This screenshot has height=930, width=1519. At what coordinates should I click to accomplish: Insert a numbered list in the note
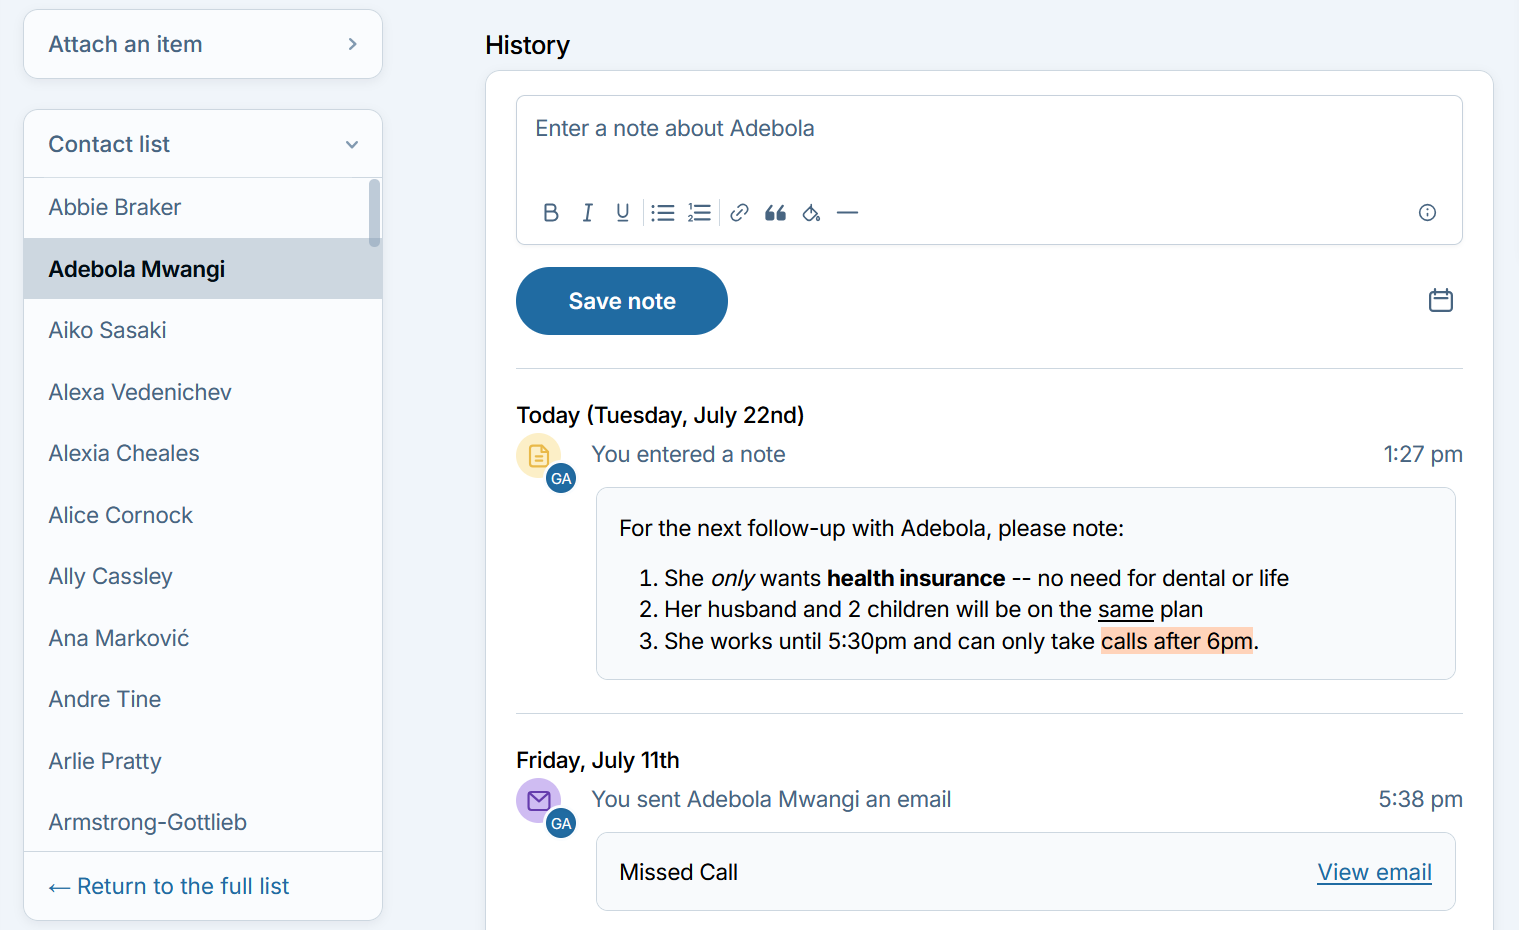(699, 213)
